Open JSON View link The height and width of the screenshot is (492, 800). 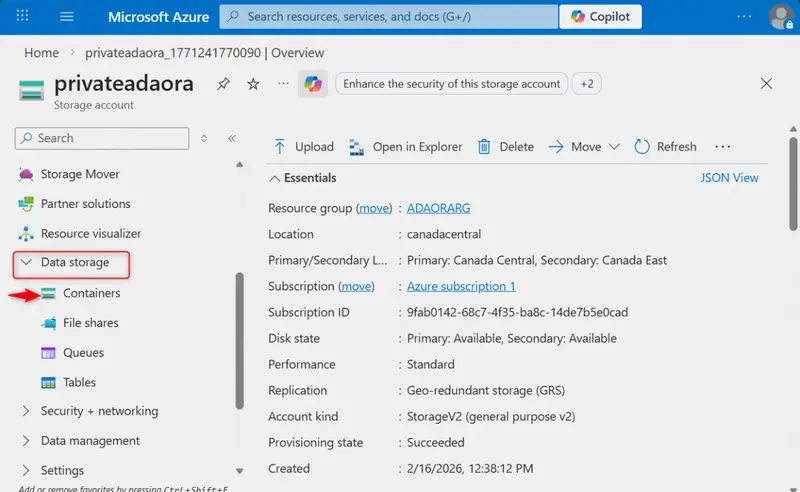click(729, 178)
